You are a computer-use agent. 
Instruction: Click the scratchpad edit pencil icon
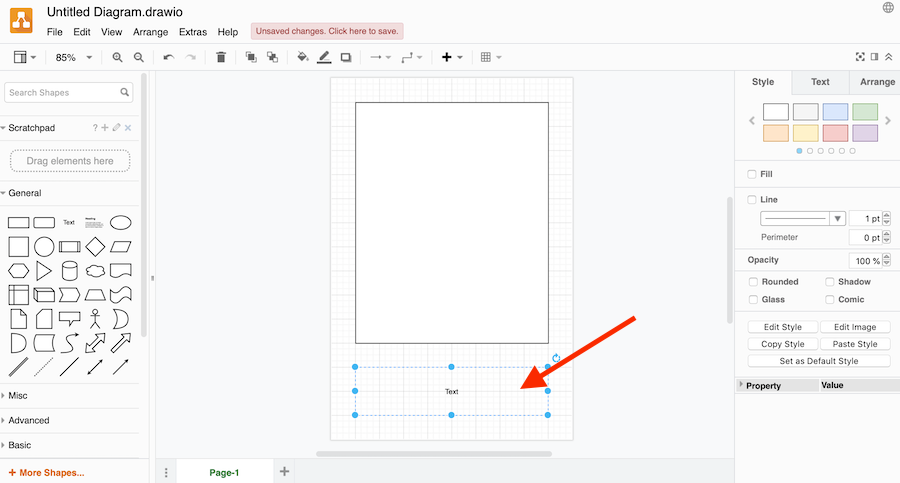tap(117, 127)
